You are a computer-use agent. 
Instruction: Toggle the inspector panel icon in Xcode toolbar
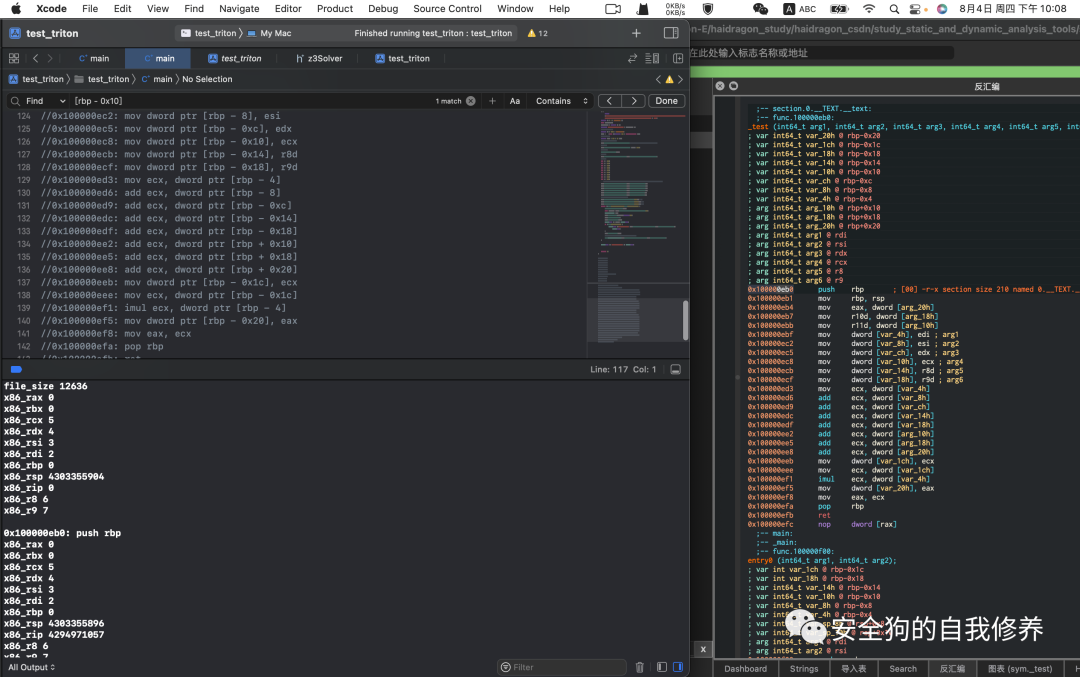pyautogui.click(x=671, y=33)
